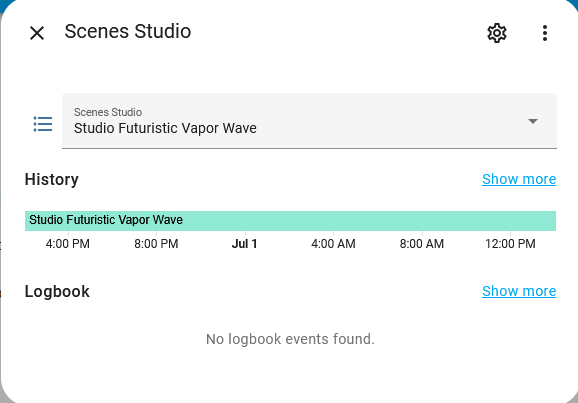The width and height of the screenshot is (578, 403).
Task: Click the 4:00 AM timeline label
Action: click(x=333, y=244)
